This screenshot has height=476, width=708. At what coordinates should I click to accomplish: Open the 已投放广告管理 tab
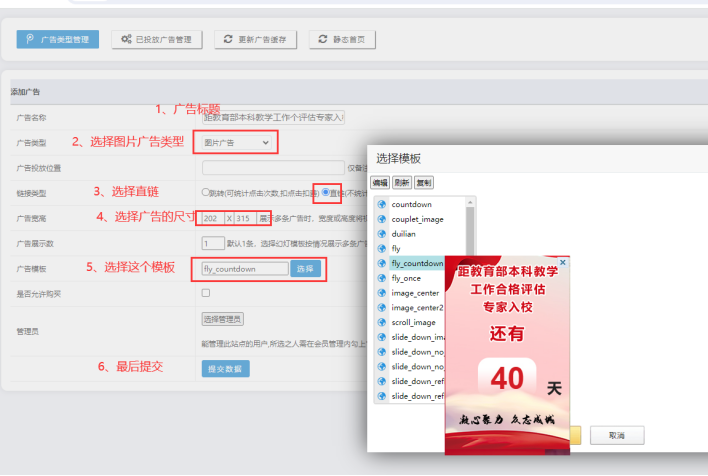click(158, 39)
